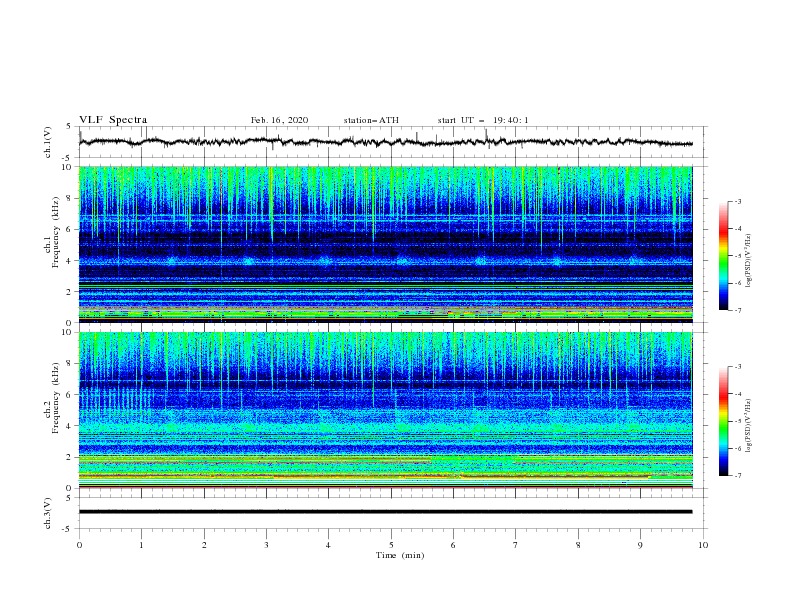Click the ch.2 spectrogram color bar
792x612 pixels.
[723, 421]
